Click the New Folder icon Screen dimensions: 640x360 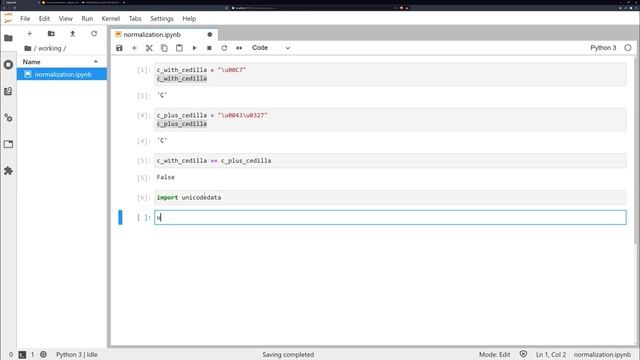(51, 33)
